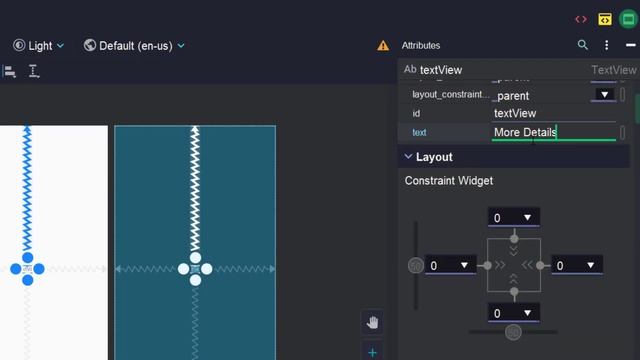The image size is (640, 360).
Task: Click the Constraint Widget heading
Action: pyautogui.click(x=449, y=181)
